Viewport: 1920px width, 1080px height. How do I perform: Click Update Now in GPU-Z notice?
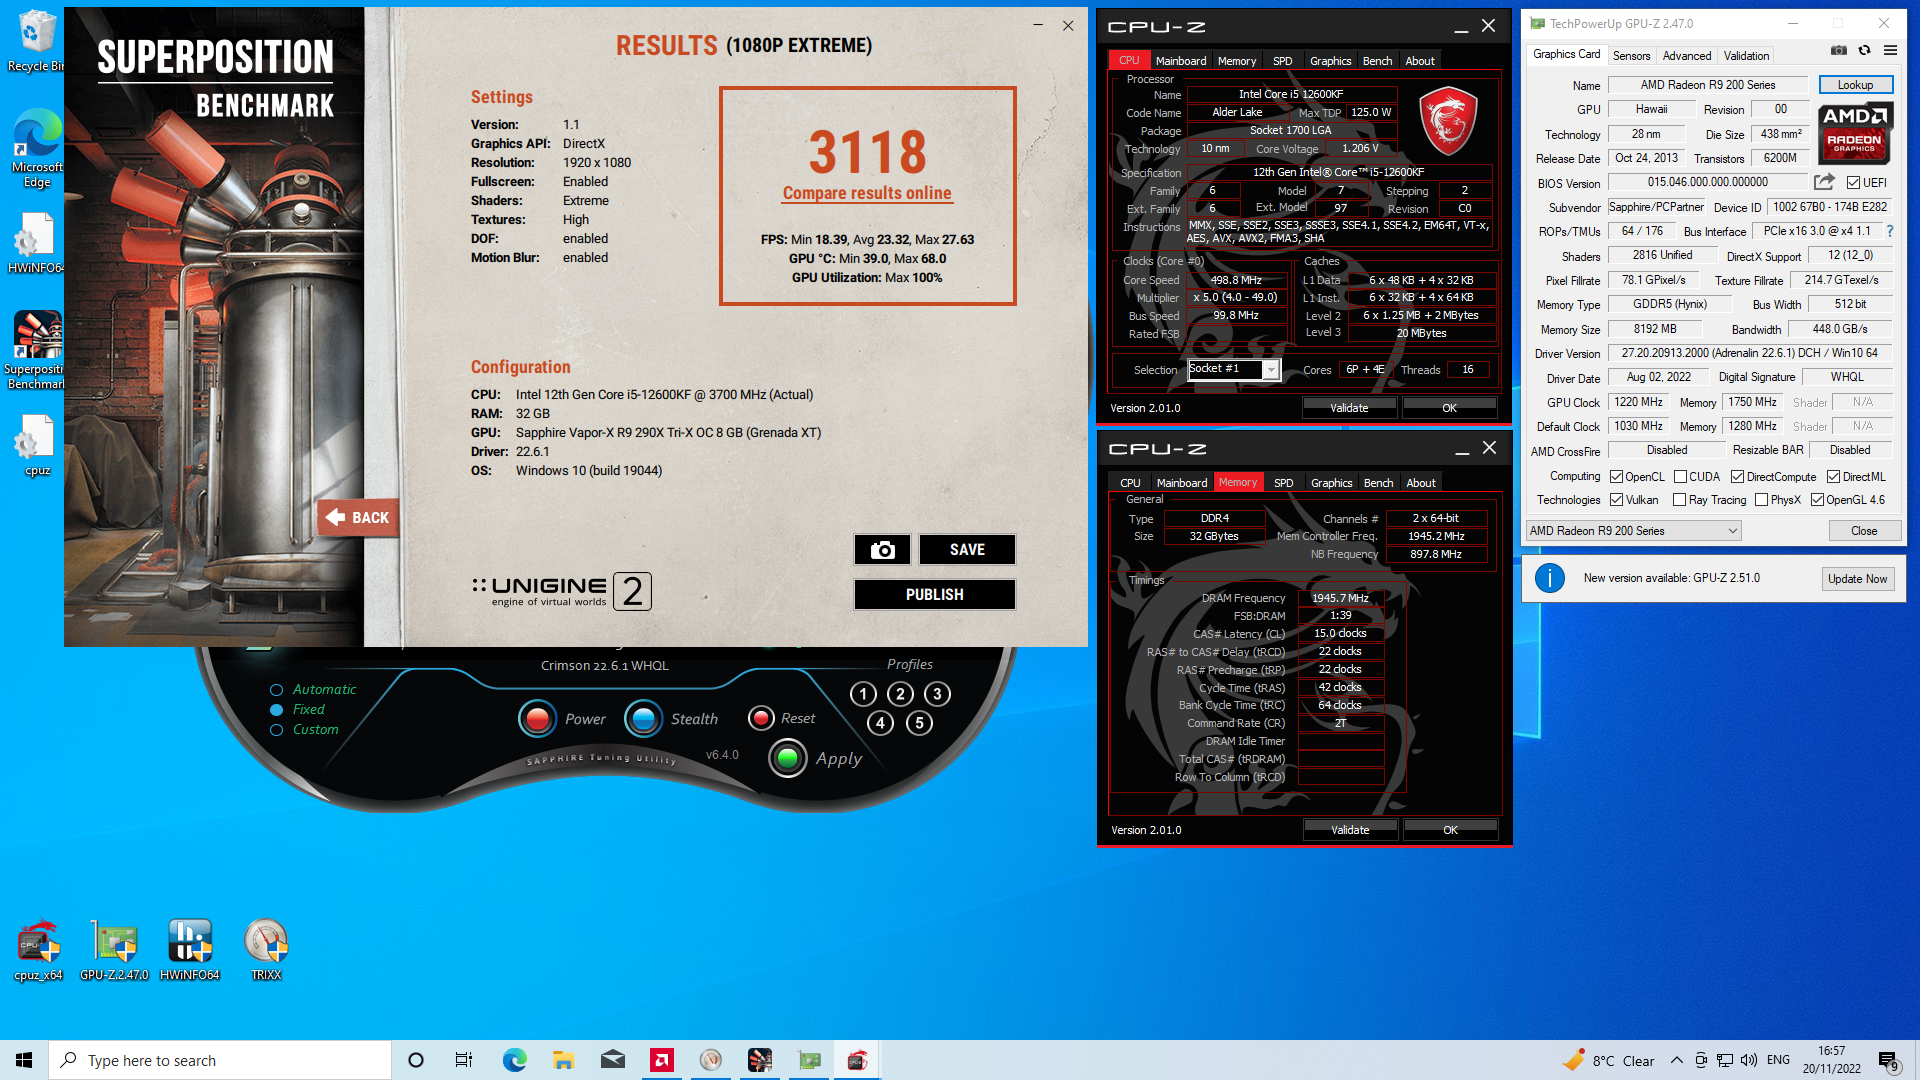1857,579
